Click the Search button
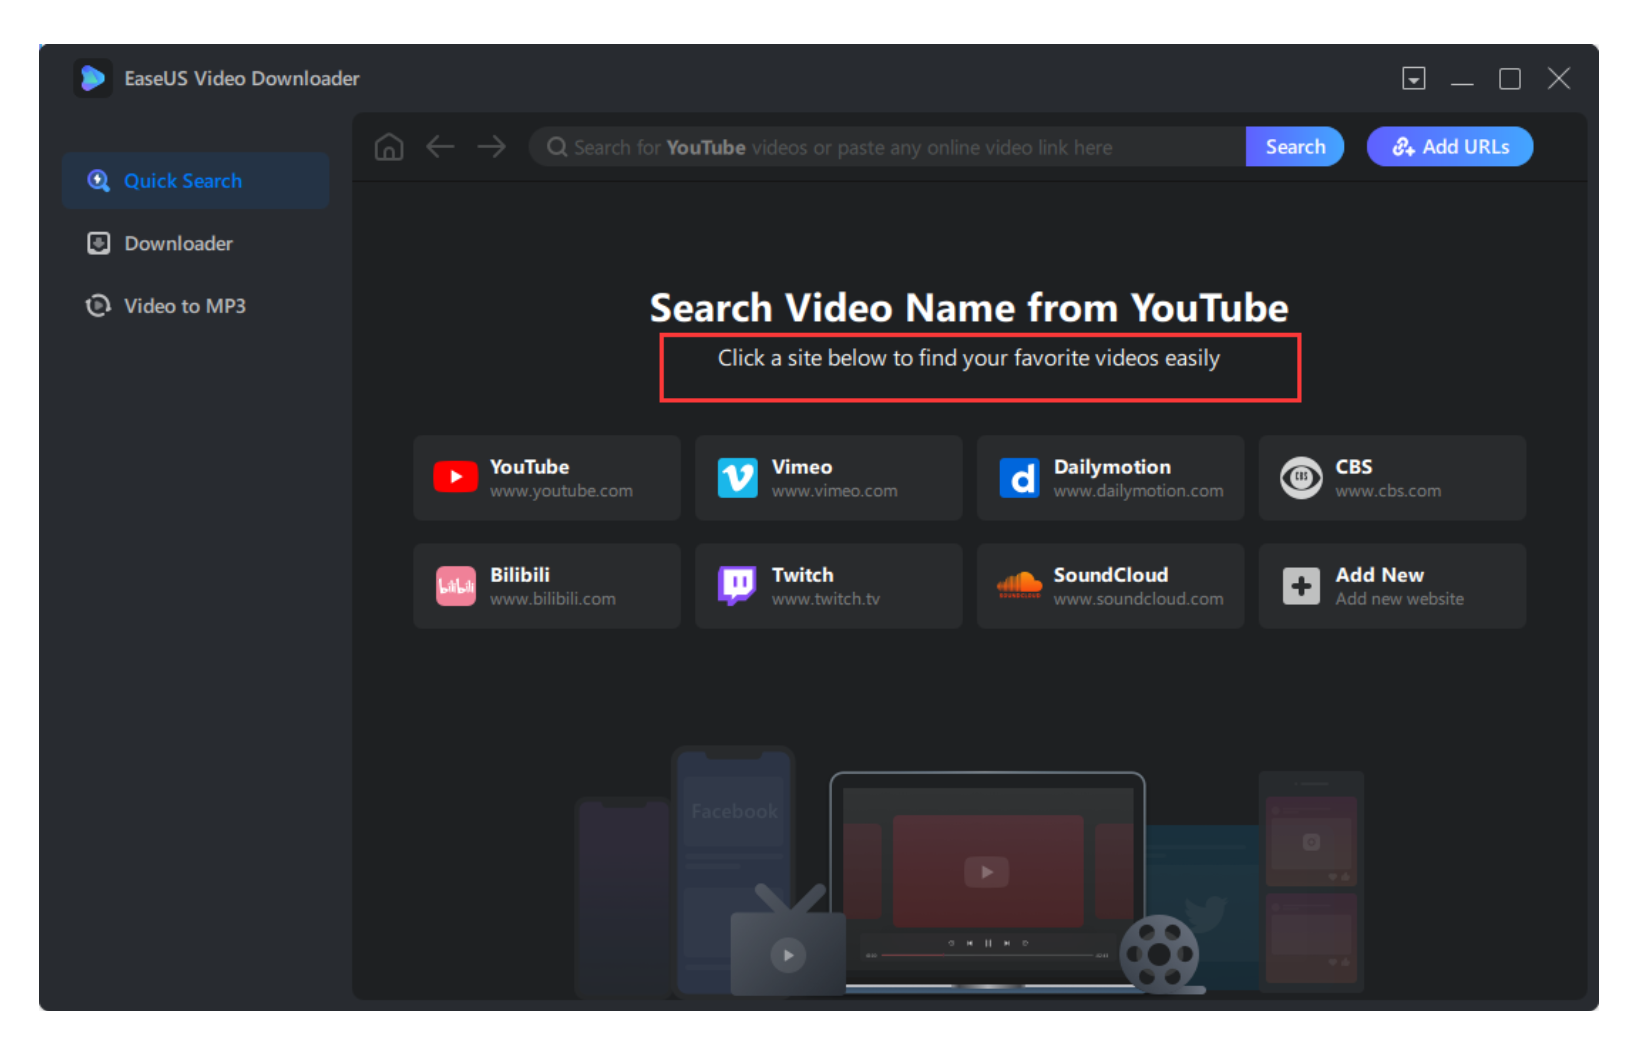 pyautogui.click(x=1294, y=147)
